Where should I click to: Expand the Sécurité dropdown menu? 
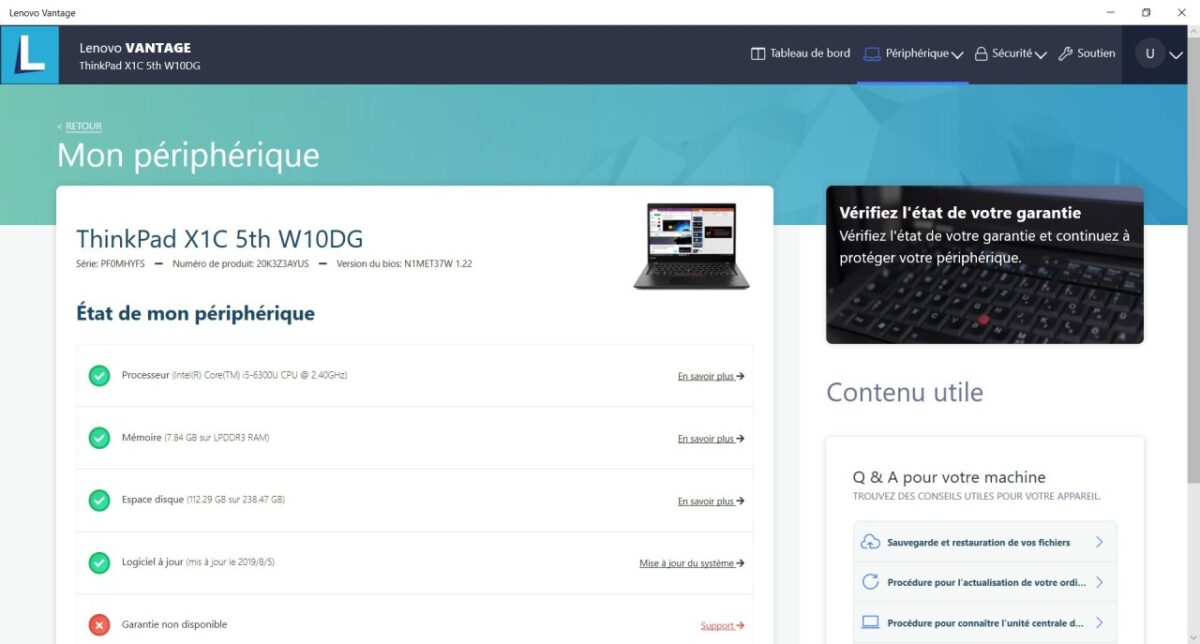click(1010, 54)
